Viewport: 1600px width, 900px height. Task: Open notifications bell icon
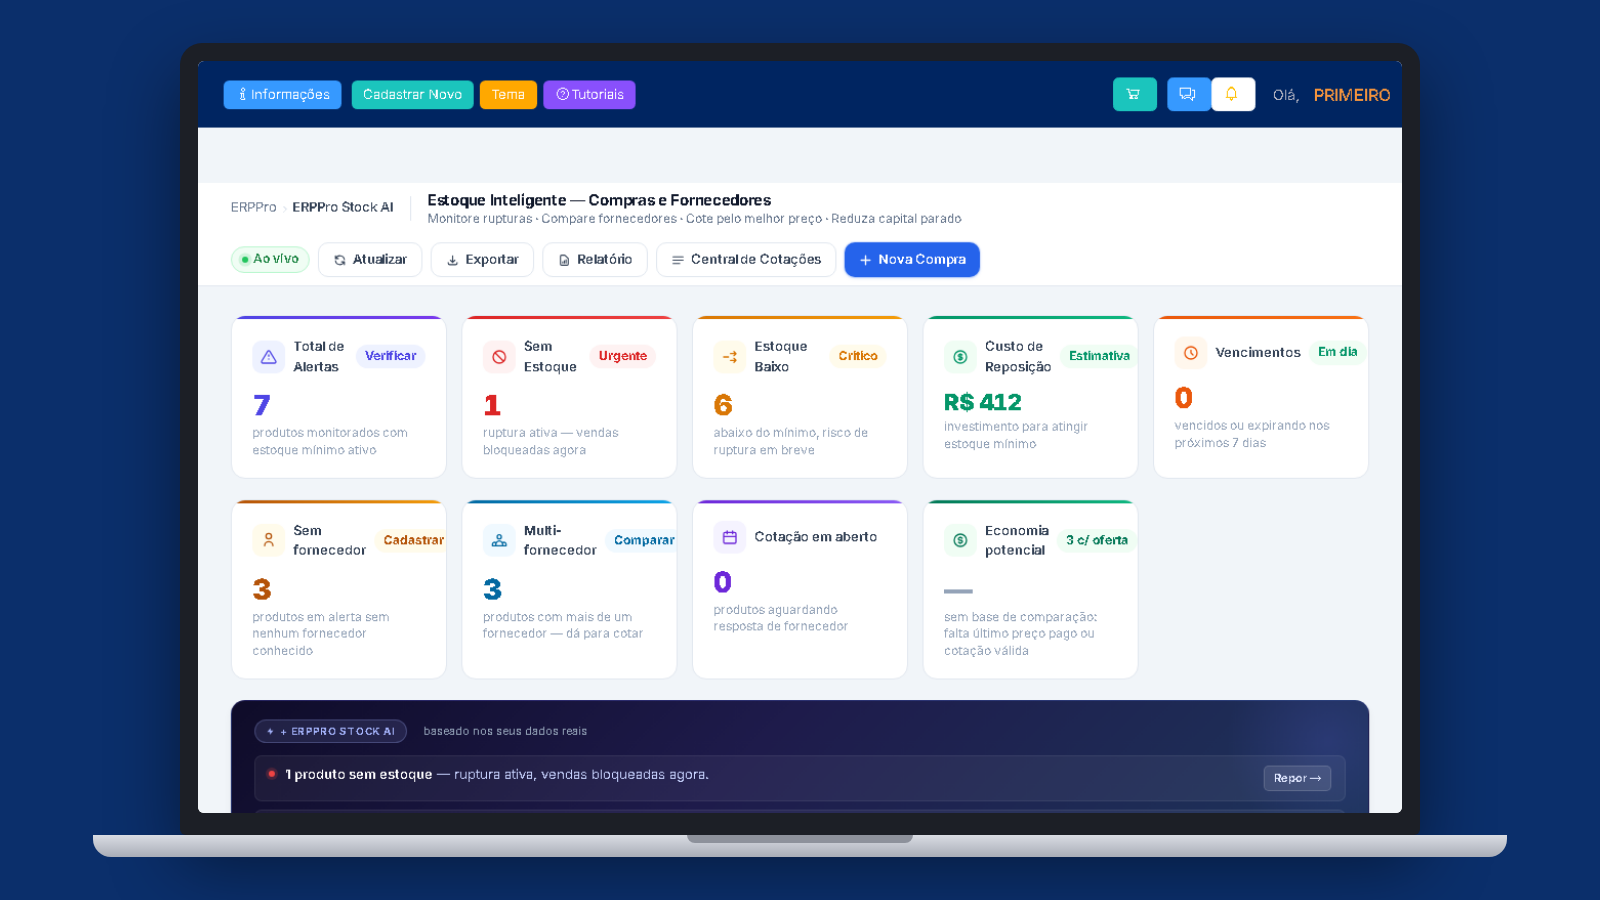[1232, 94]
